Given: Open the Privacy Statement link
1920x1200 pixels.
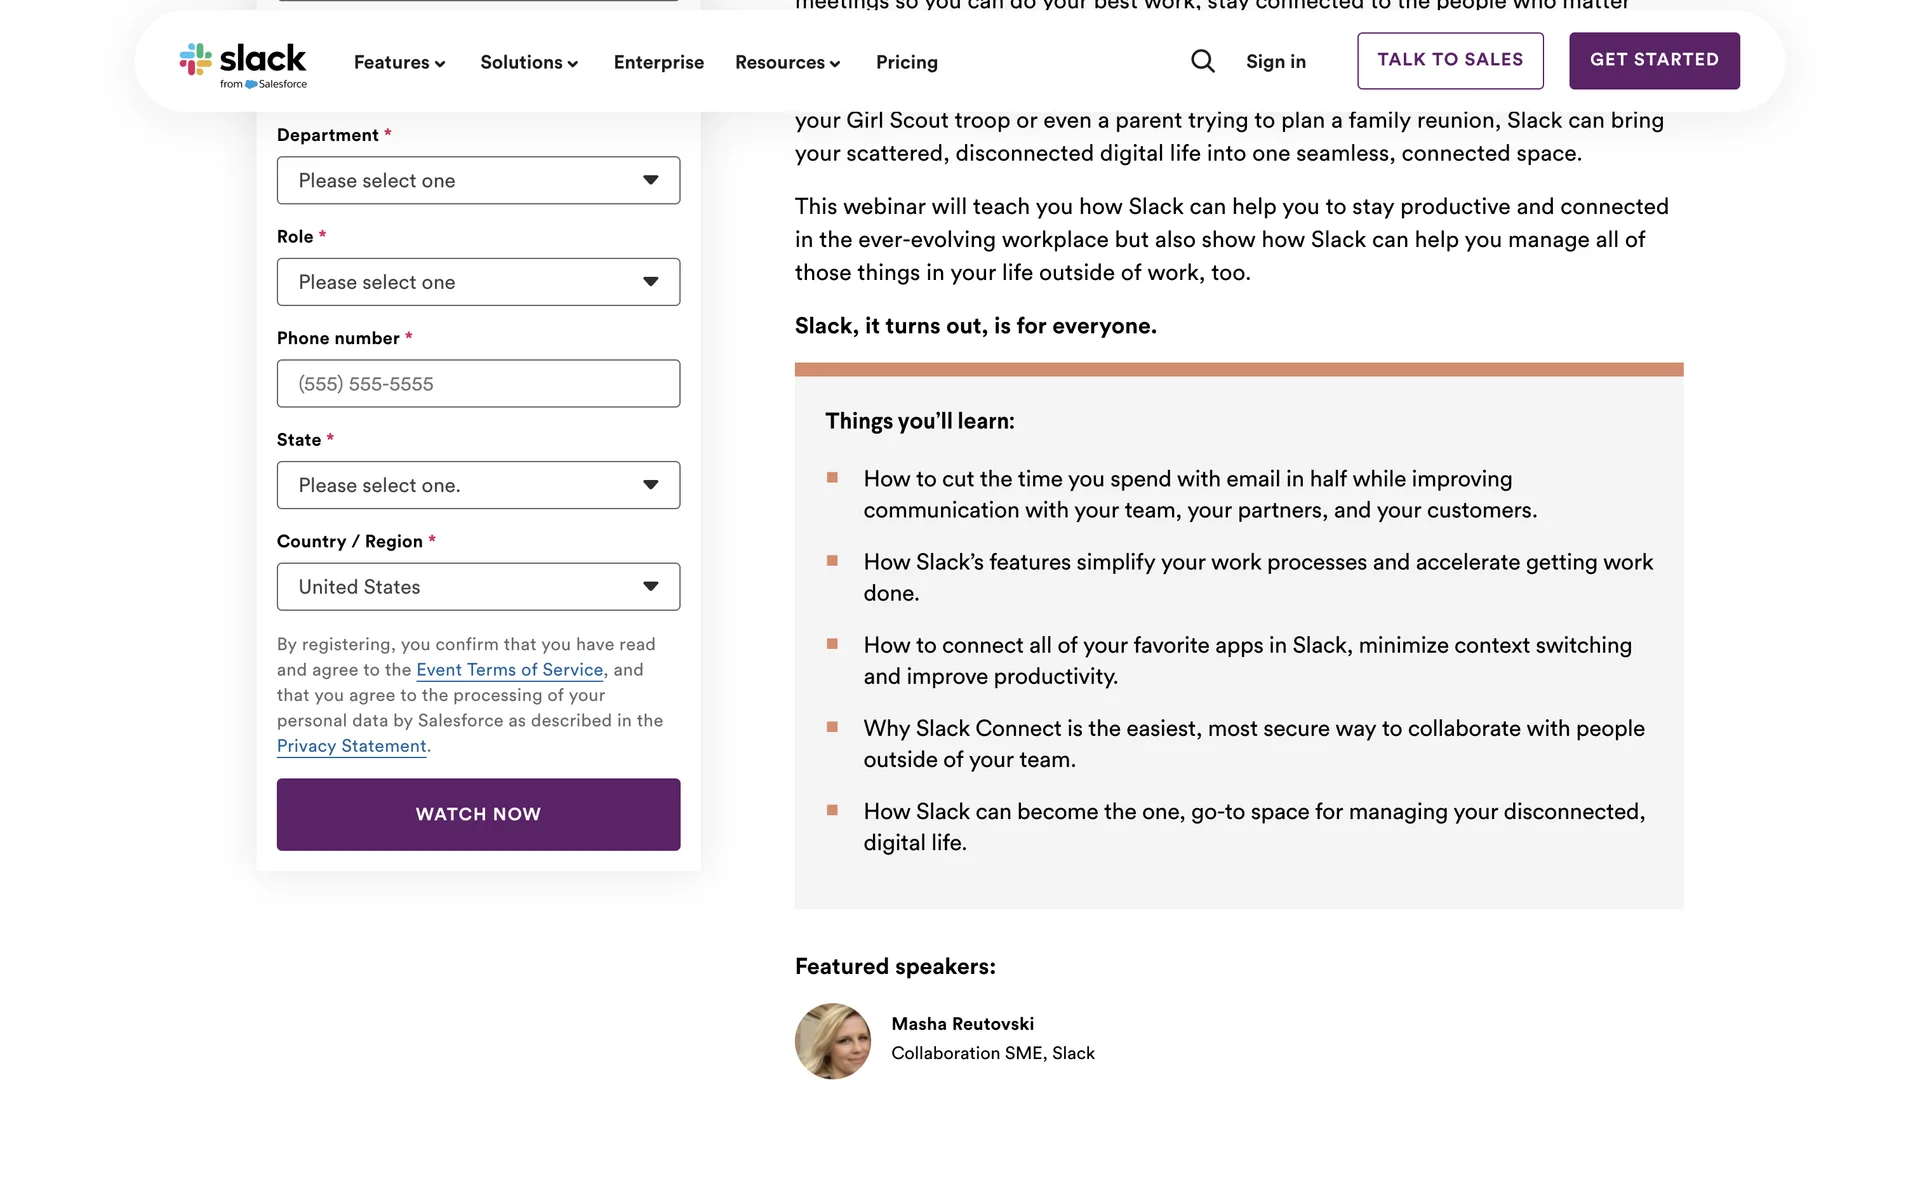Looking at the screenshot, I should point(351,746).
